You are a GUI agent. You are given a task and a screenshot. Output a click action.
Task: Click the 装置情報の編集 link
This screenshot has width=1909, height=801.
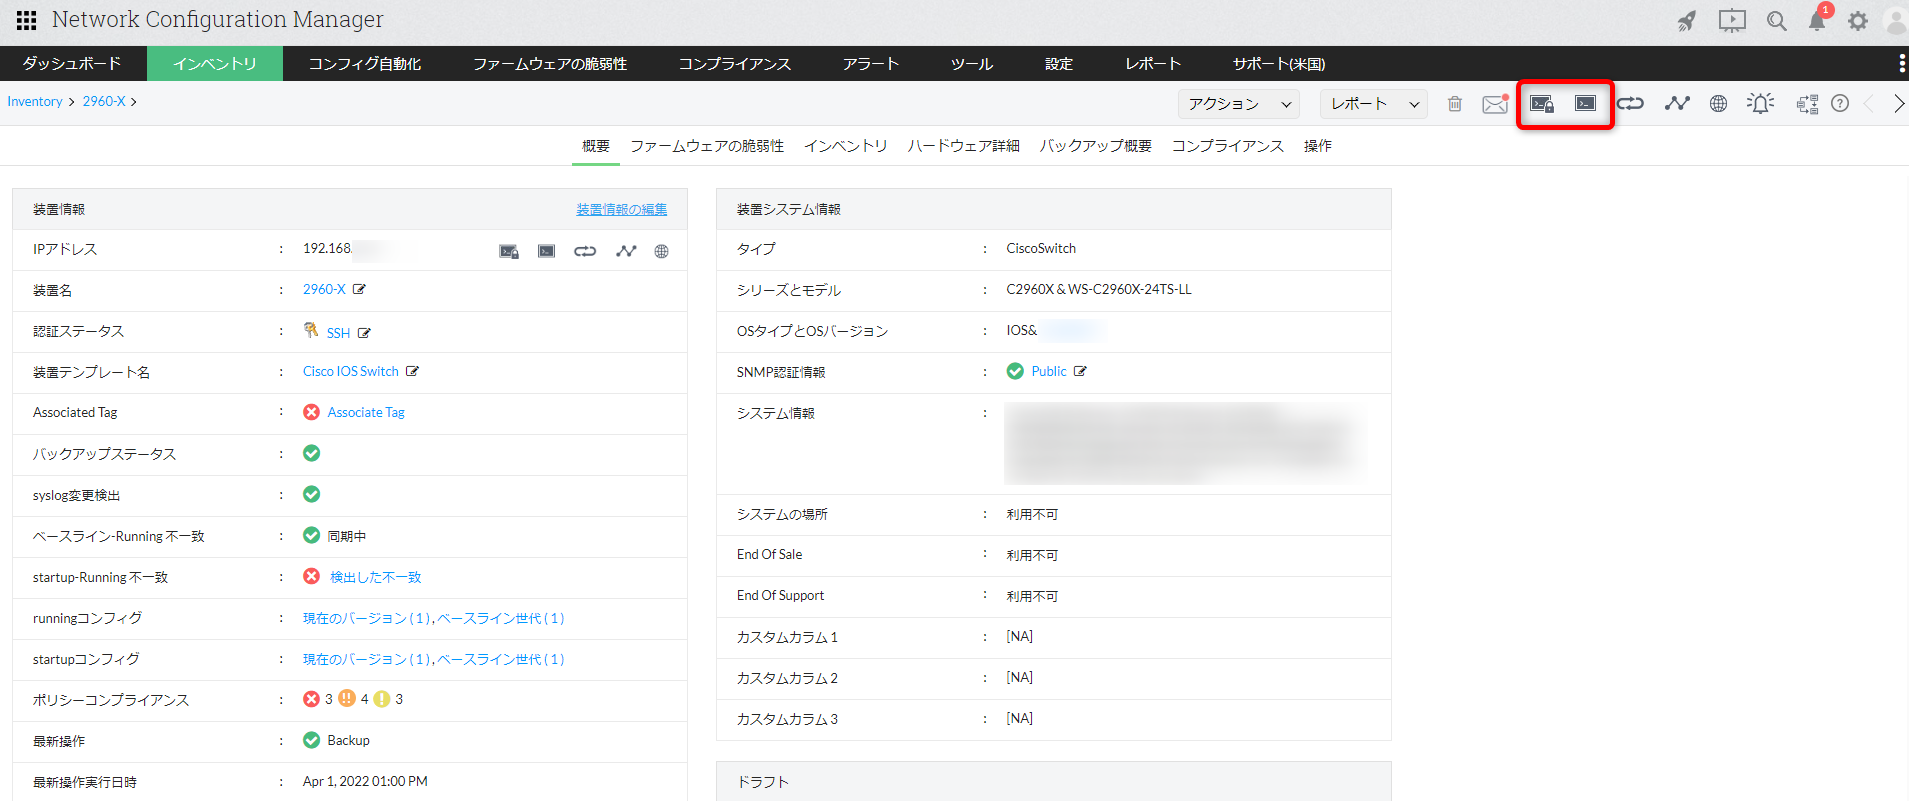621,209
